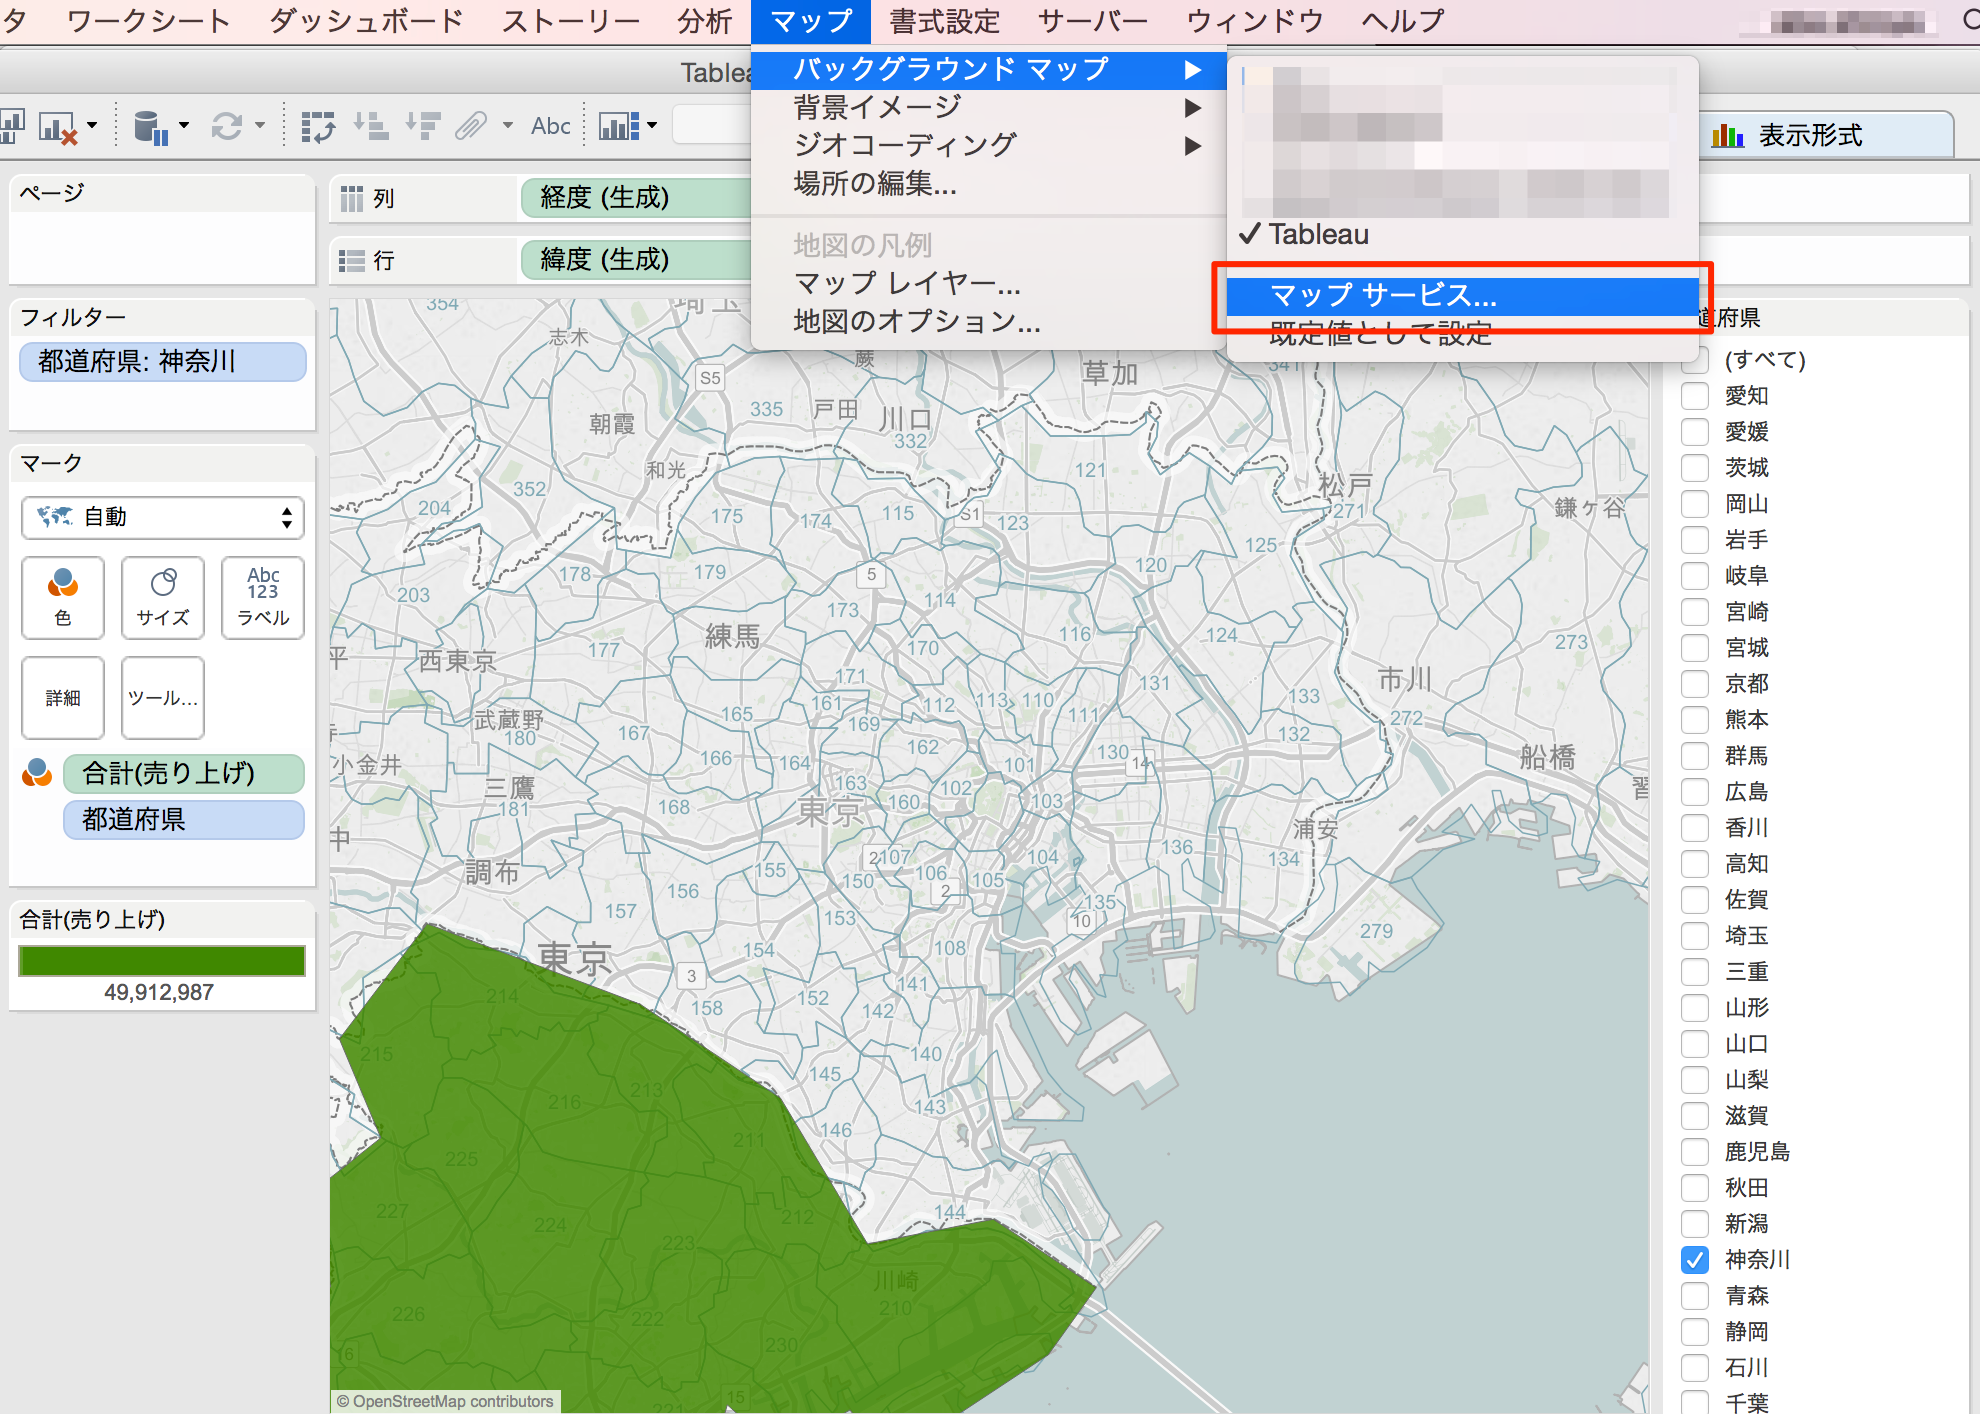Click the sort descending toolbar icon
The width and height of the screenshot is (1980, 1414).
click(x=424, y=125)
